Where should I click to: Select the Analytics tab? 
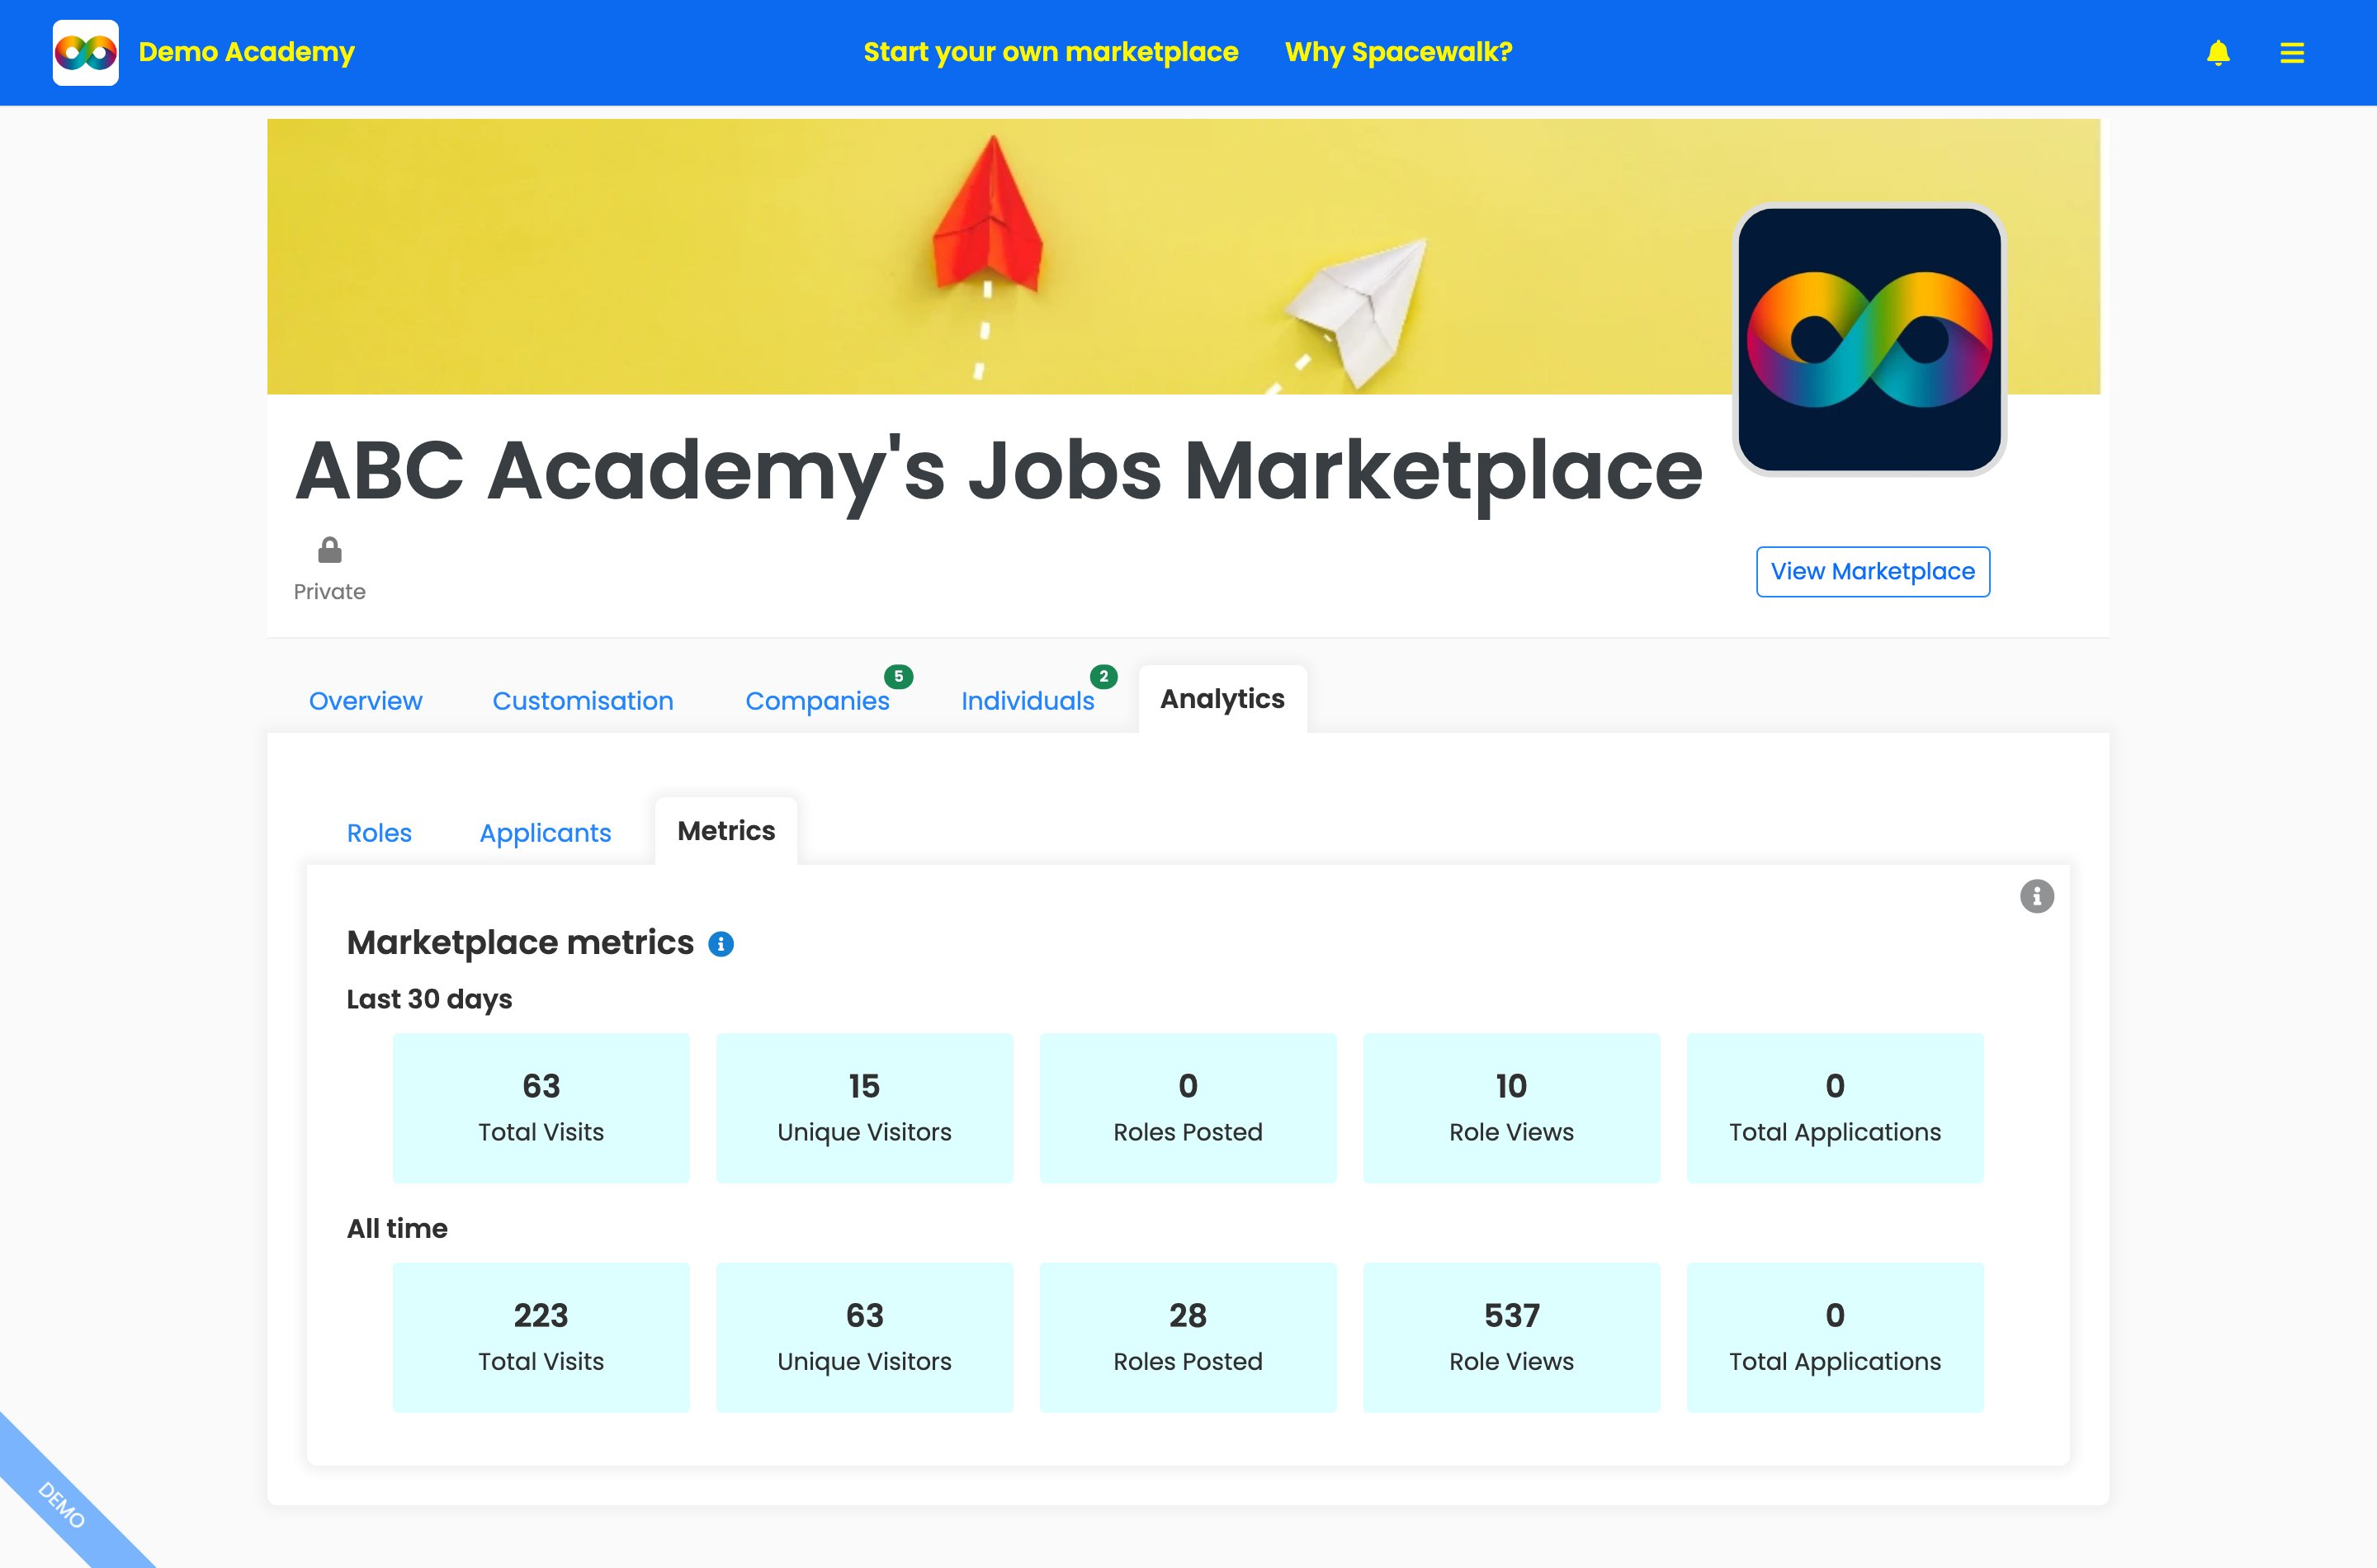click(1222, 699)
